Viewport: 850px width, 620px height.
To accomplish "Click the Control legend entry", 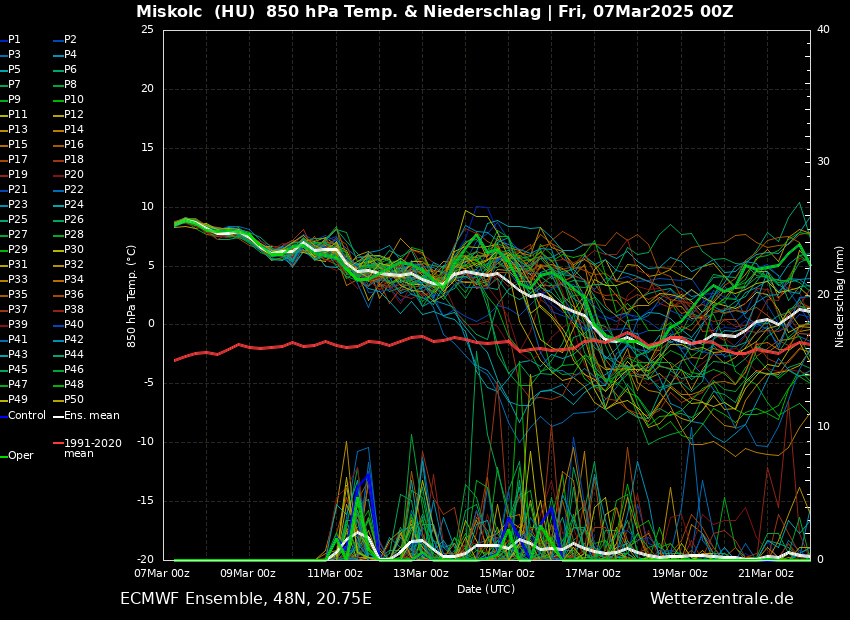I will pos(27,415).
